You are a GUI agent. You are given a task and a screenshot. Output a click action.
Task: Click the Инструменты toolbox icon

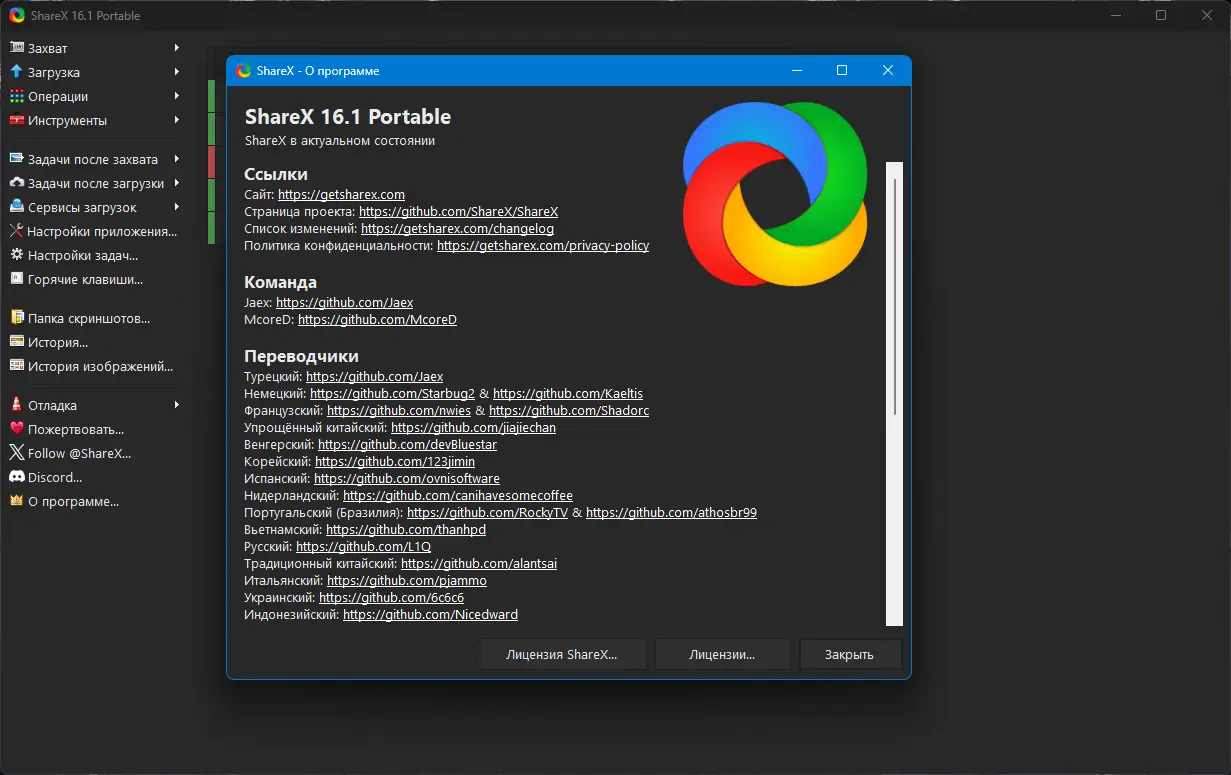click(x=16, y=120)
